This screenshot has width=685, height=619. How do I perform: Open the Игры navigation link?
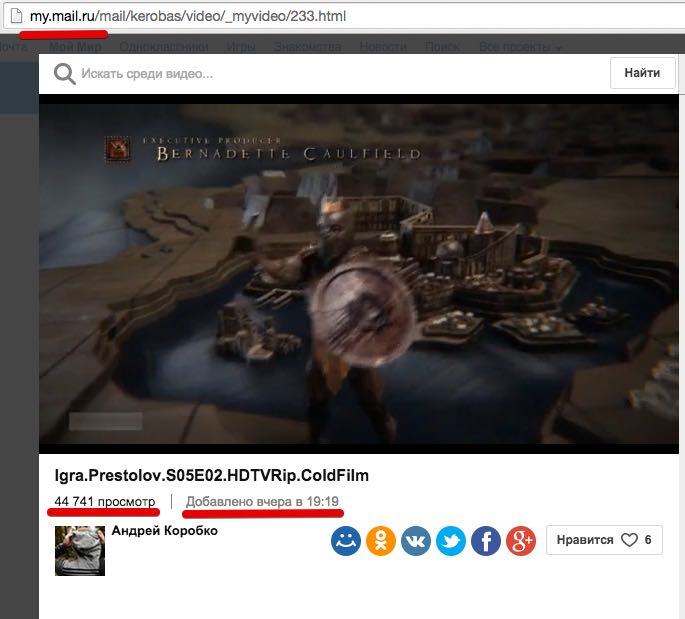click(241, 46)
